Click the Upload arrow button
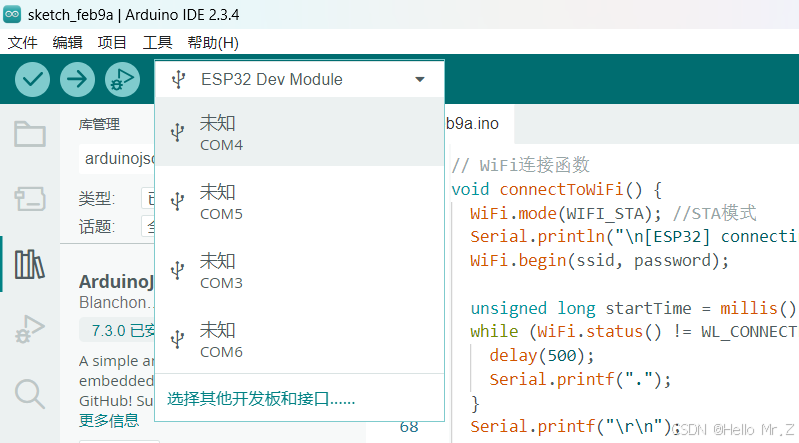799x443 pixels. [x=77, y=80]
